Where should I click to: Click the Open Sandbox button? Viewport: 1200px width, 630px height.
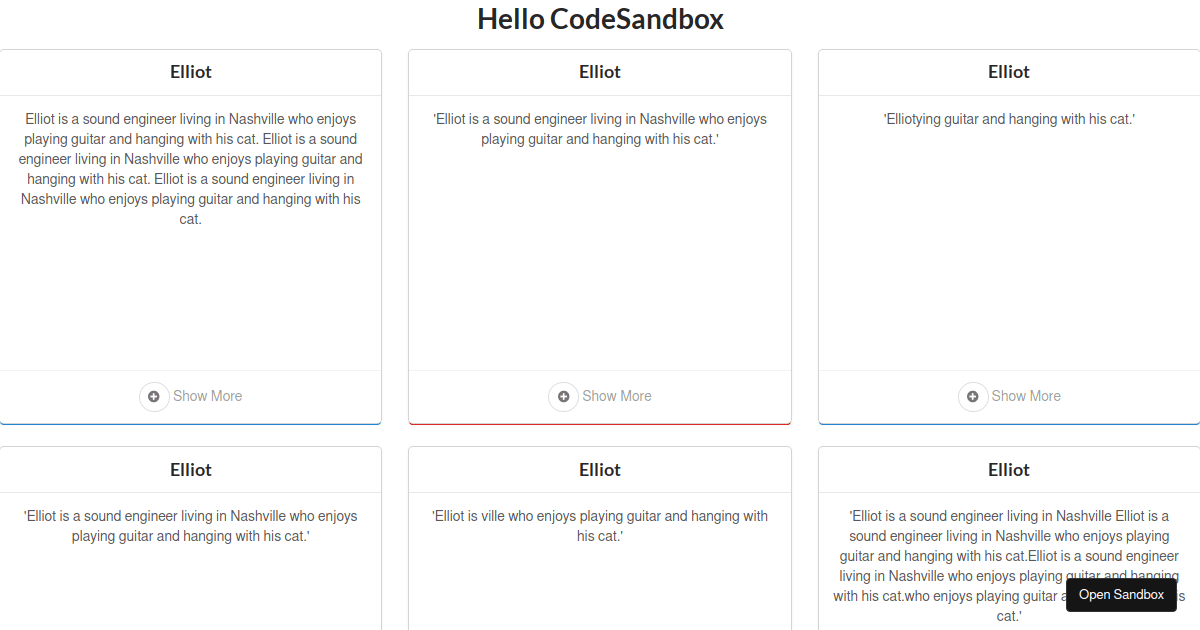[x=1121, y=594]
